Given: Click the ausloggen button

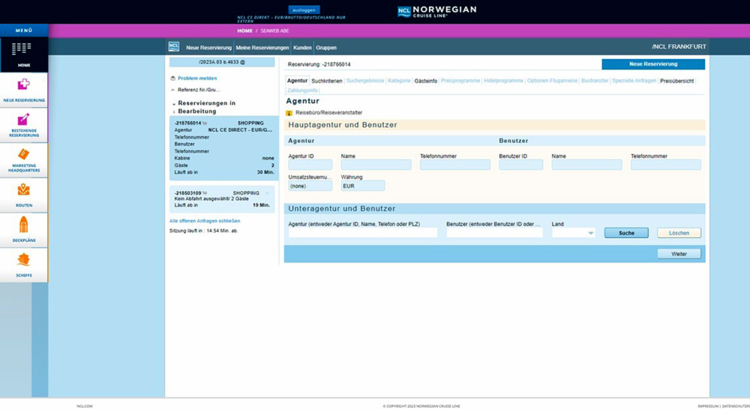Looking at the screenshot, I should 304,10.
